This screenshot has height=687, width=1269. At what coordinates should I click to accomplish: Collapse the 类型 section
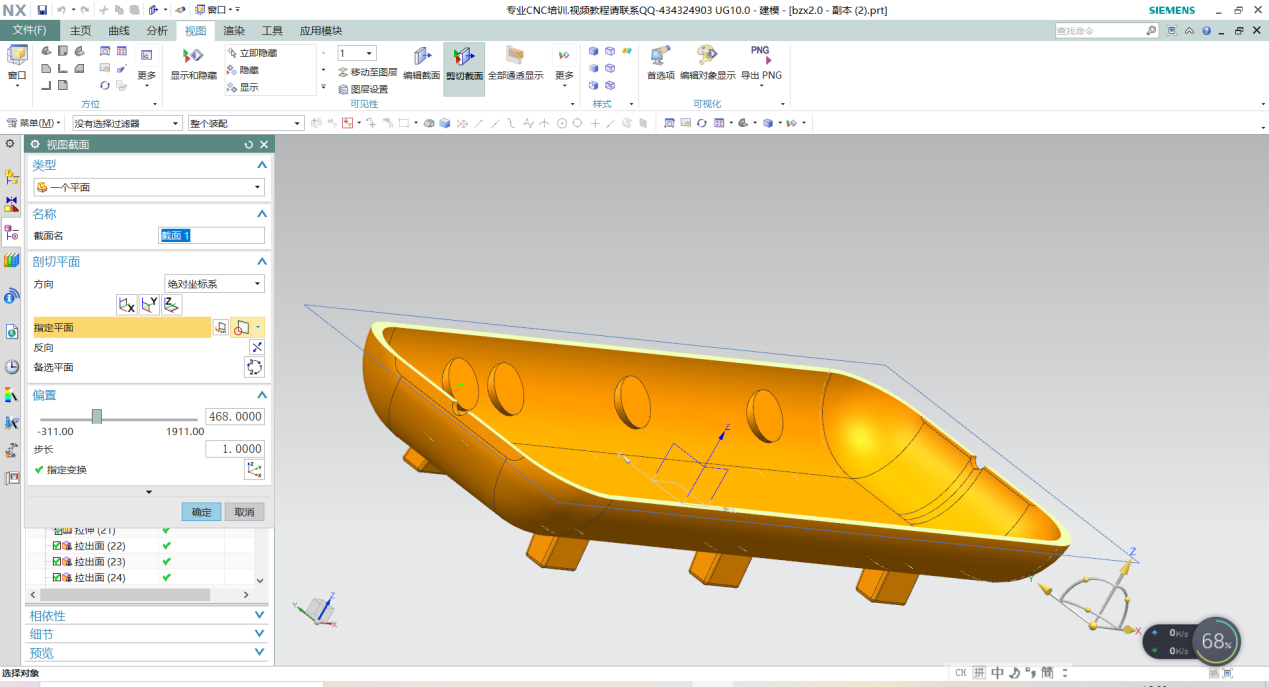click(262, 165)
